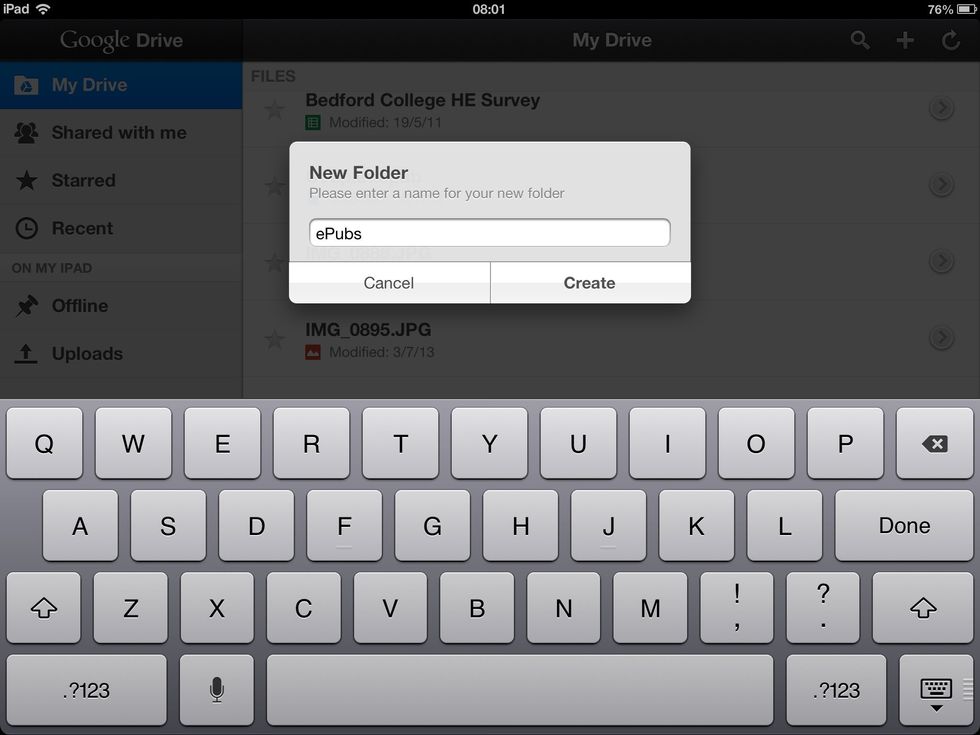
Task: Open My Drive in the sidebar
Action: coord(121,85)
